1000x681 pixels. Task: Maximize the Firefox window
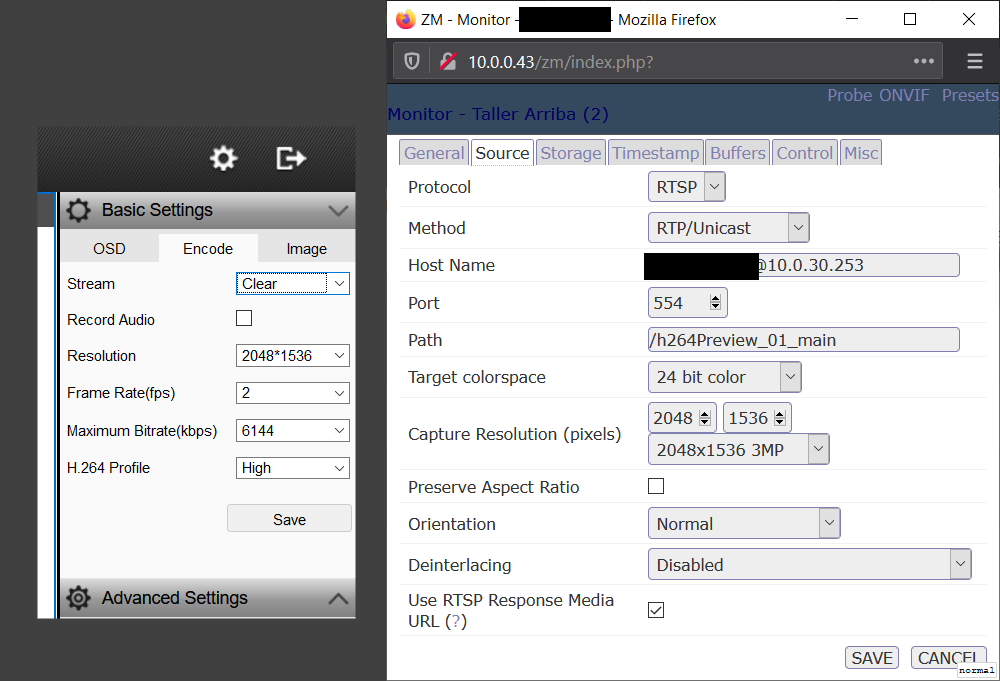tap(910, 19)
